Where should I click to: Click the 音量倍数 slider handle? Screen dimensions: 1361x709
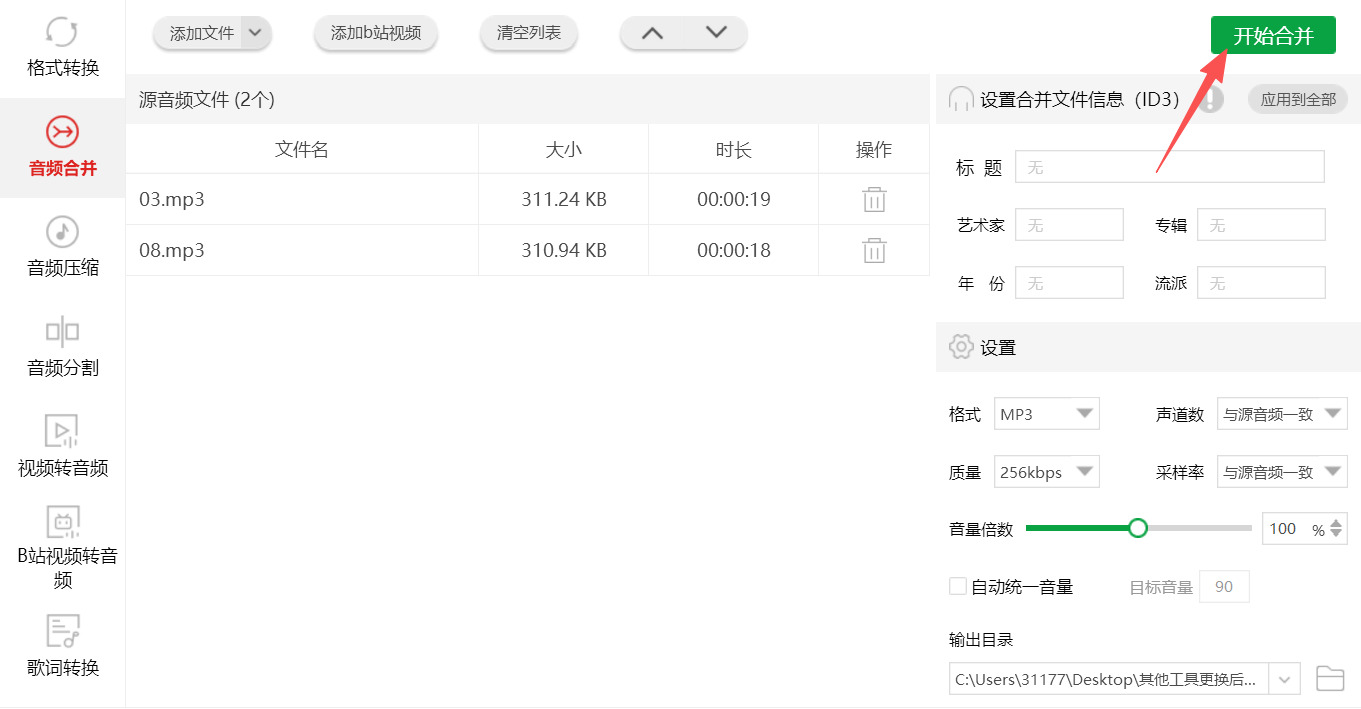click(x=1137, y=528)
